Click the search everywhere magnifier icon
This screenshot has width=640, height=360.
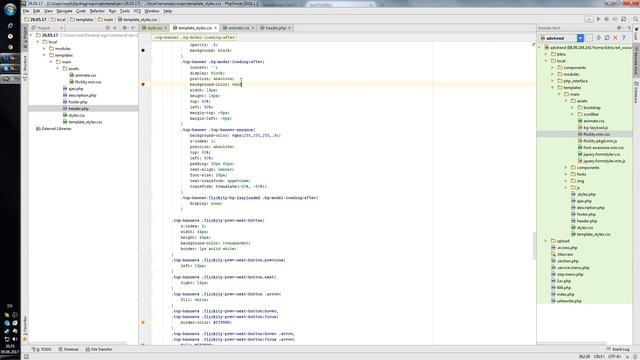pyautogui.click(x=636, y=19)
